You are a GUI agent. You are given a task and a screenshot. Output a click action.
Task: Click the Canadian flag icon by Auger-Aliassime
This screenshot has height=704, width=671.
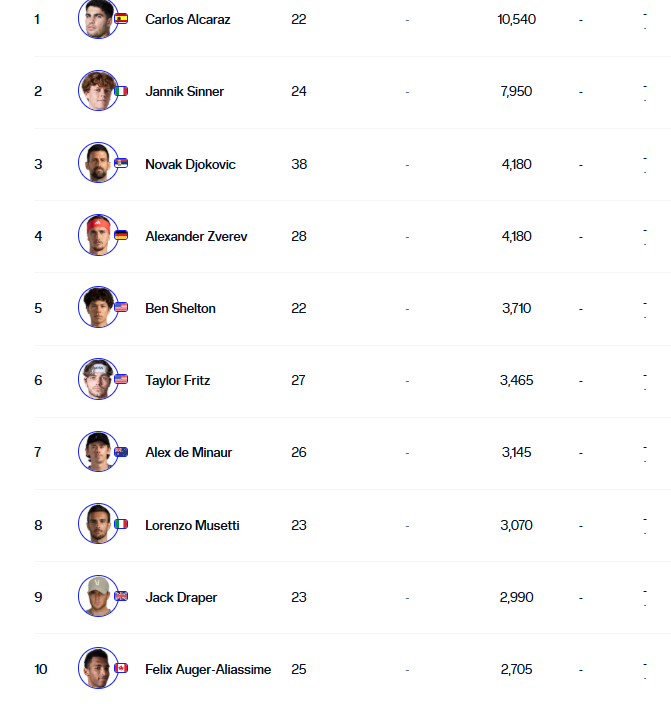[121, 668]
